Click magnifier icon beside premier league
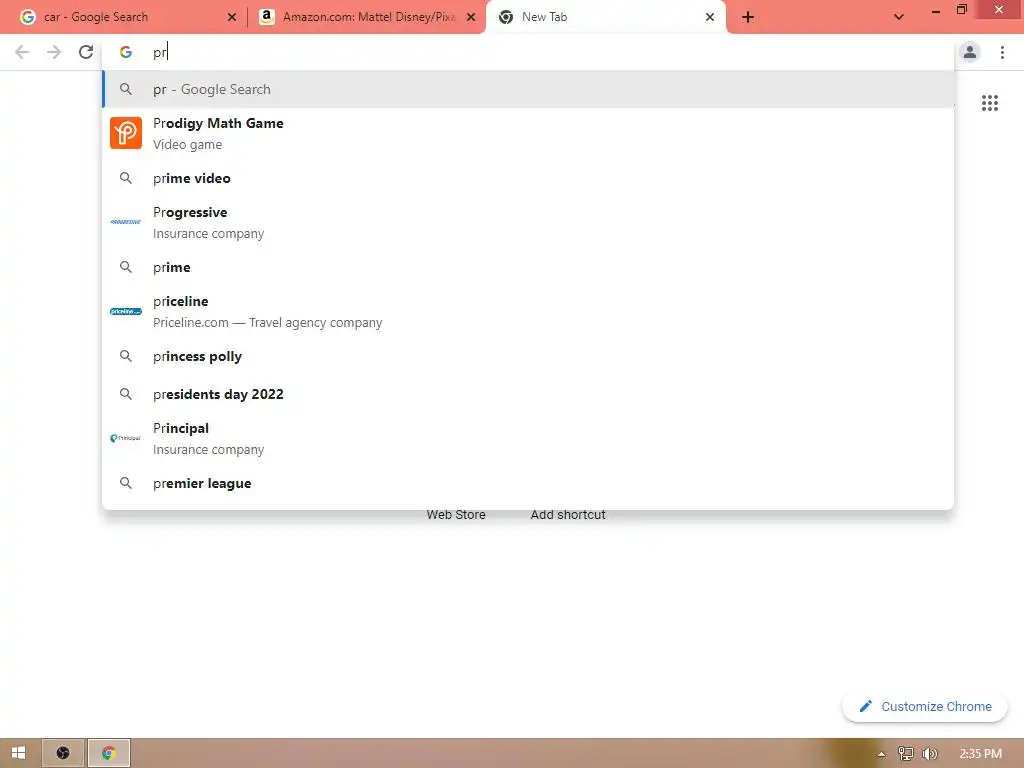1024x768 pixels. [126, 483]
